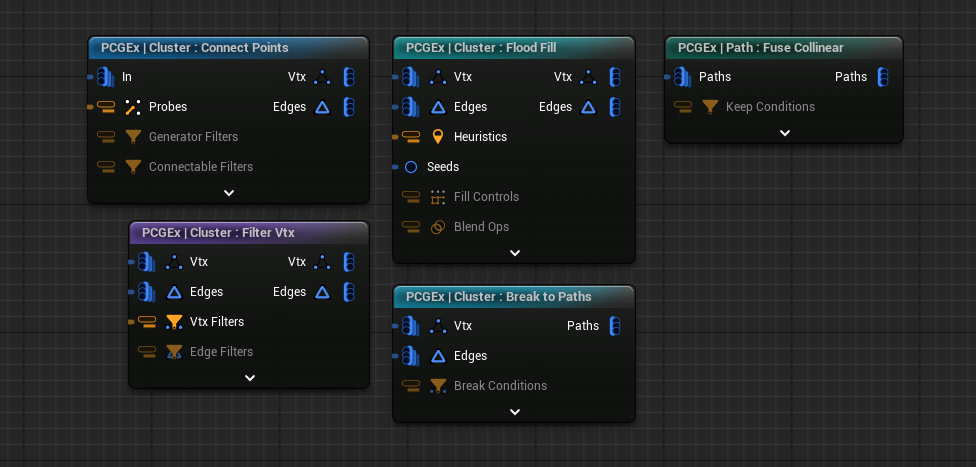This screenshot has width=976, height=467.
Task: Click the Heuristics pin icon on Flood Fill
Action: pos(437,137)
